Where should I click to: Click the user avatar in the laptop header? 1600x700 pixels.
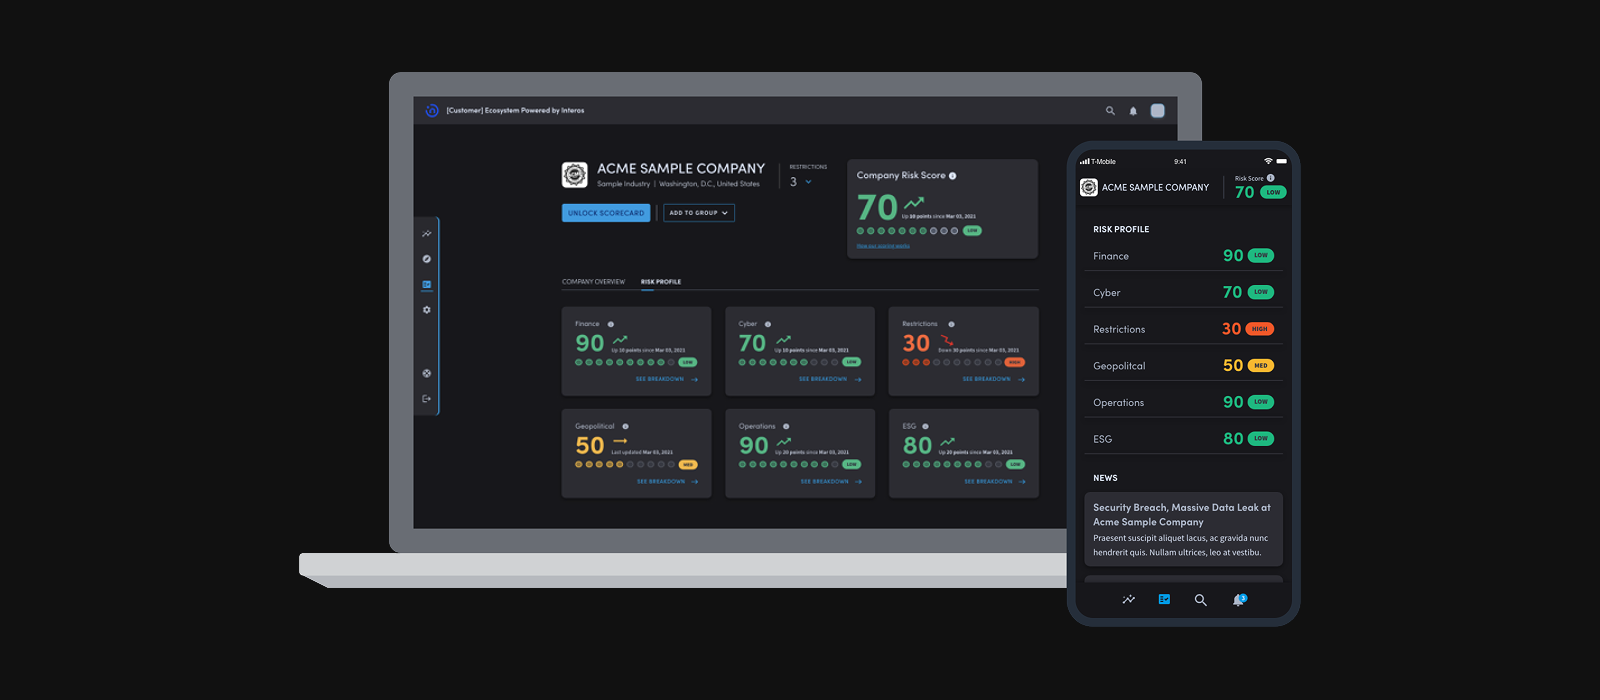1157,111
